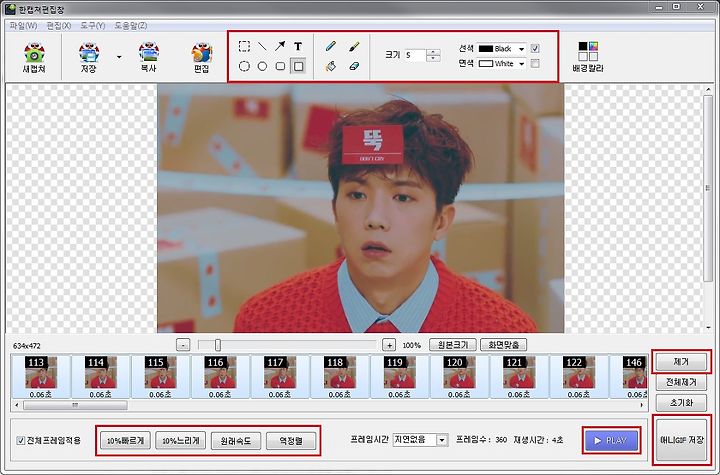Select frame thumbnail 115
This screenshot has width=720, height=475.
click(160, 377)
